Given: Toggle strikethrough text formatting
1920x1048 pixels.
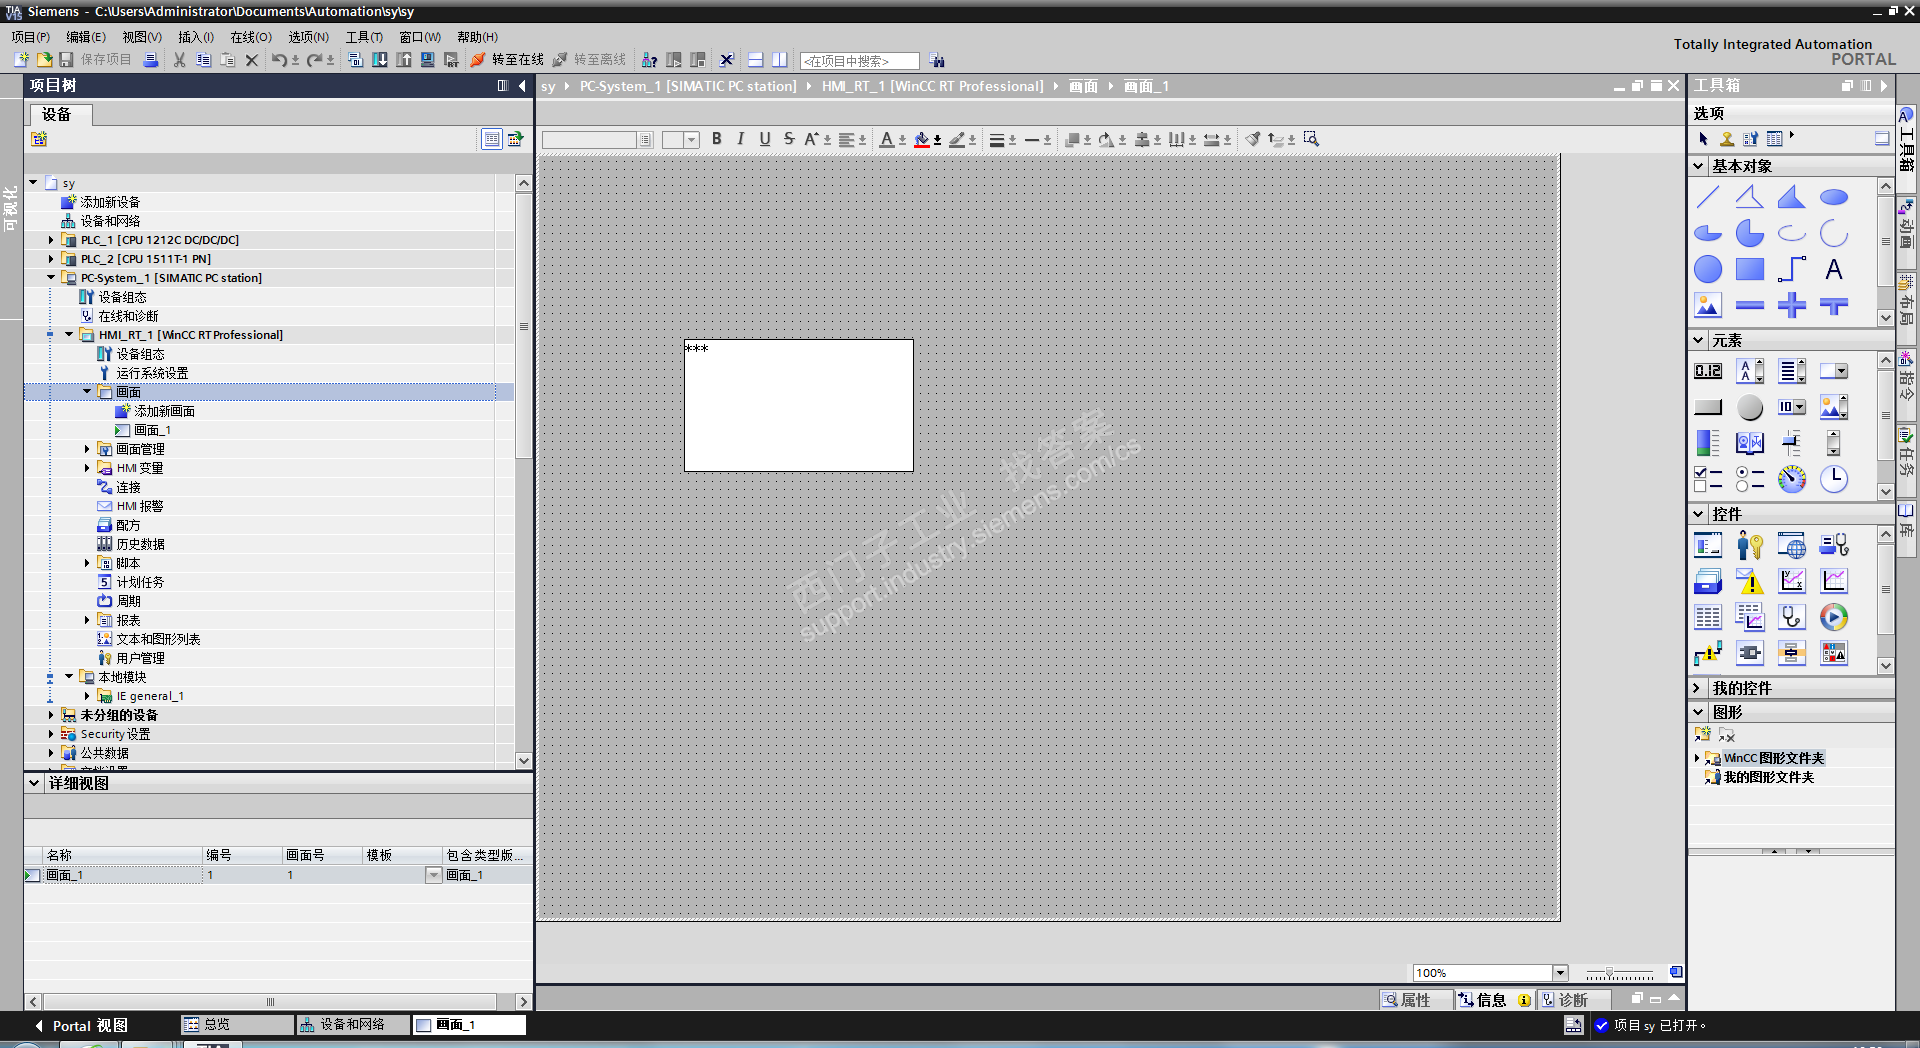Looking at the screenshot, I should 789,139.
